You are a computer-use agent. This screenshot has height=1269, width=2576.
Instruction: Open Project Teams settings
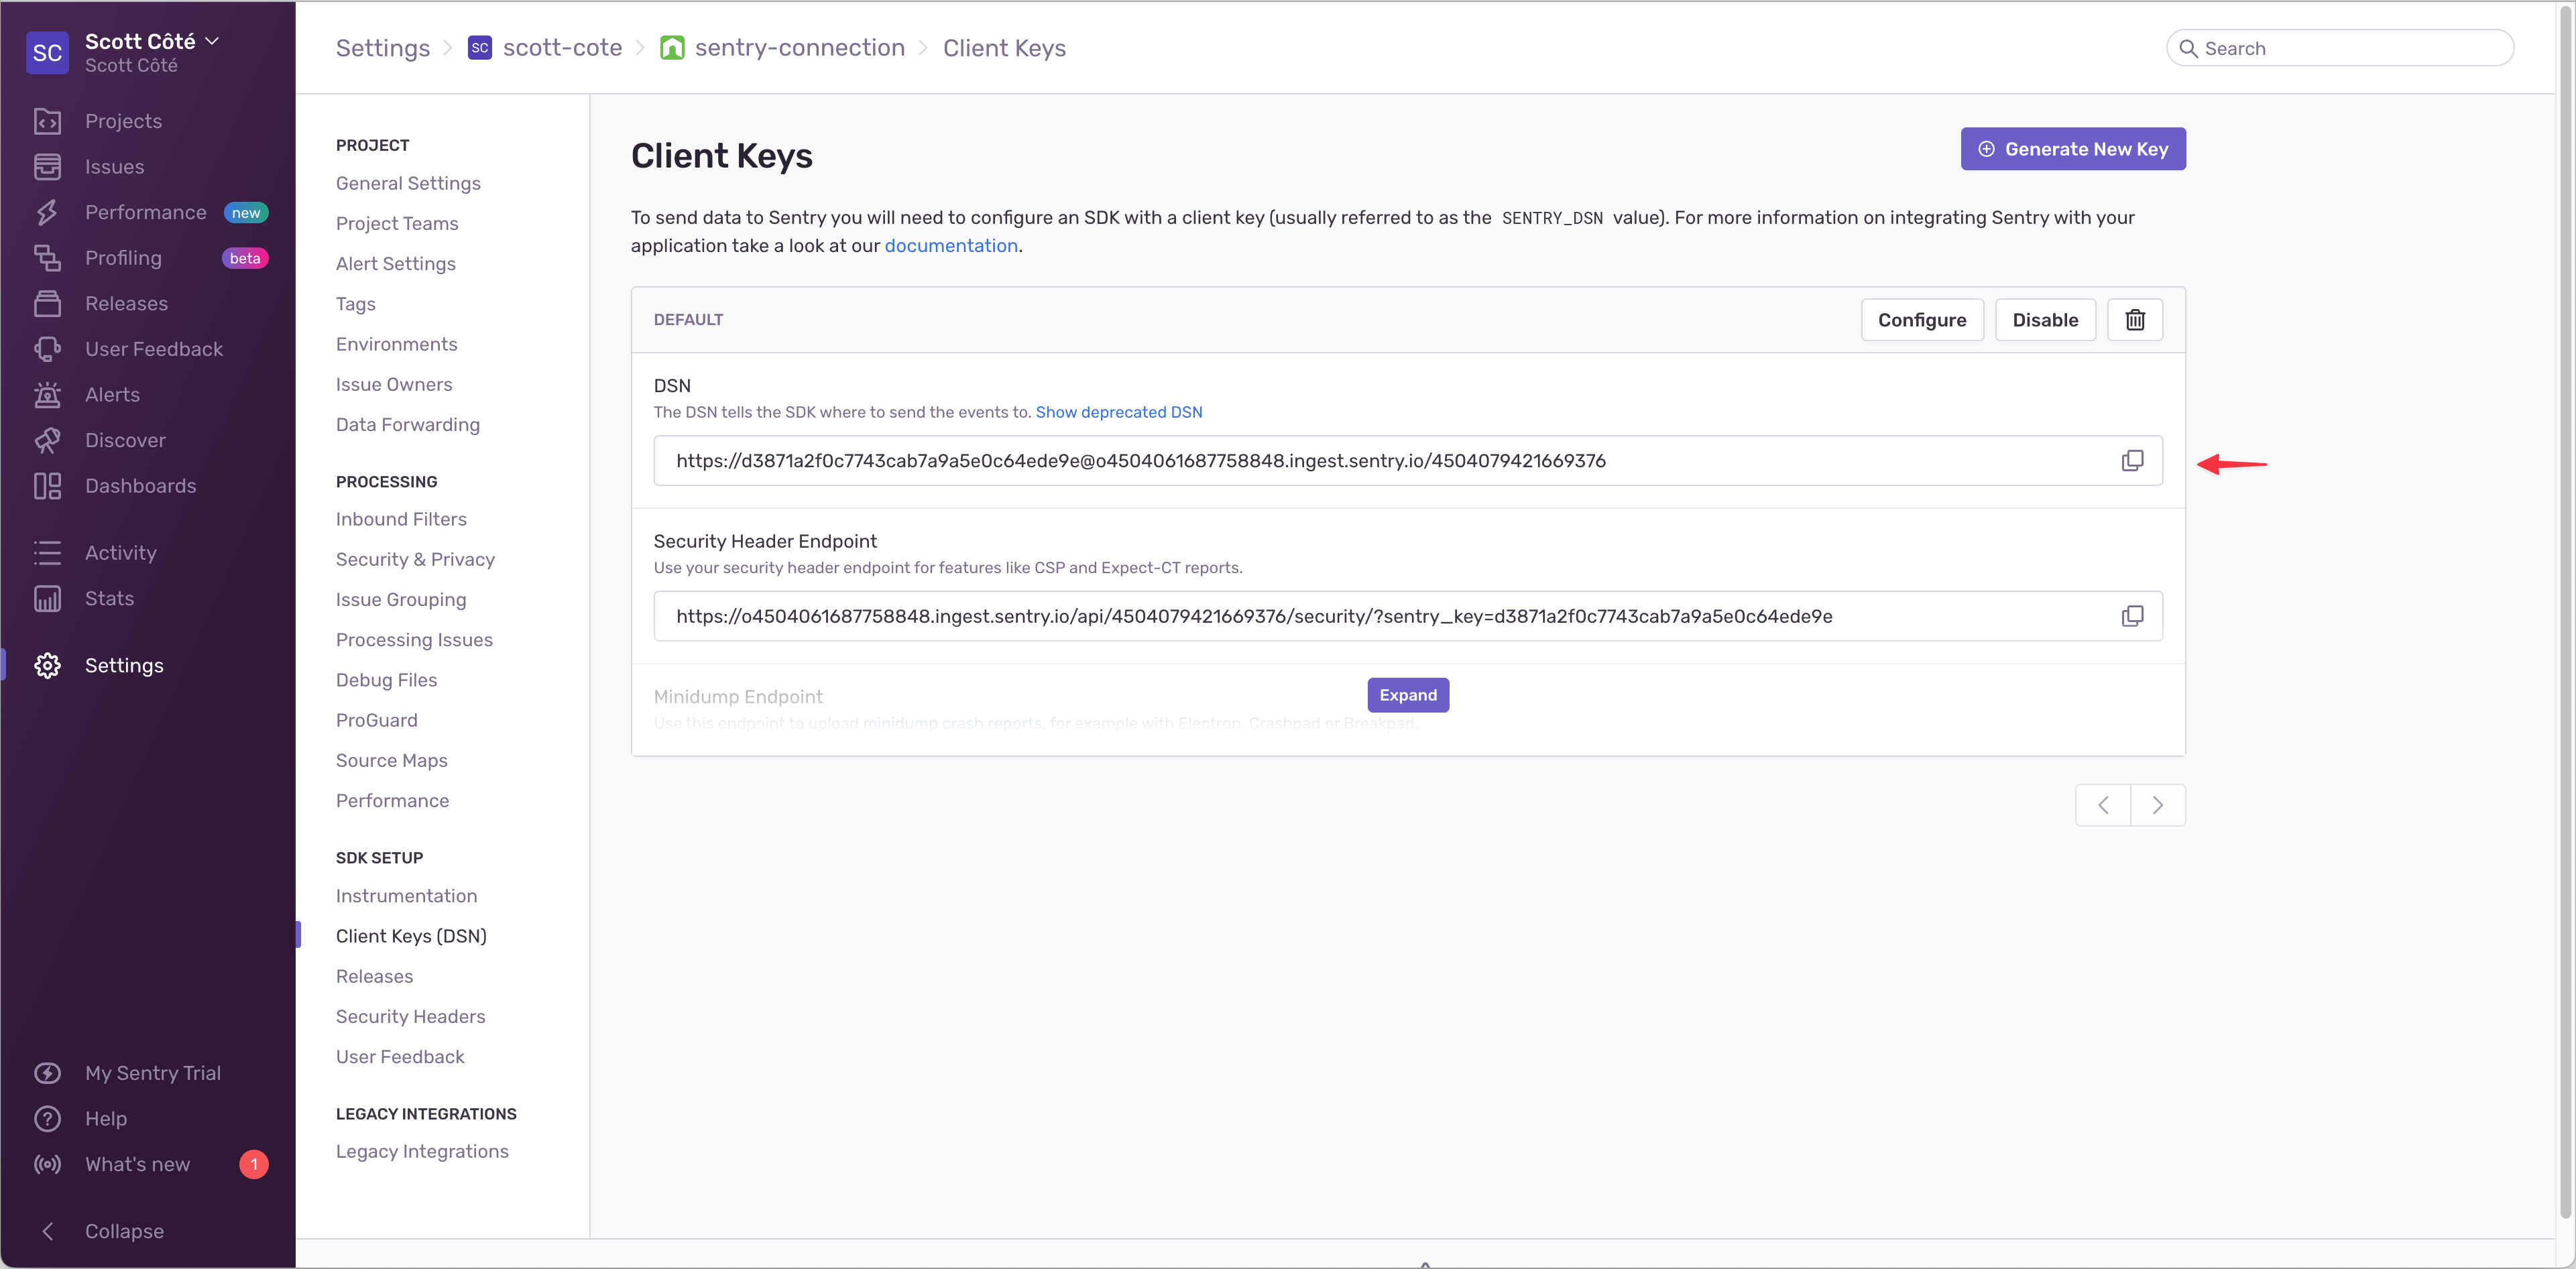(x=397, y=223)
